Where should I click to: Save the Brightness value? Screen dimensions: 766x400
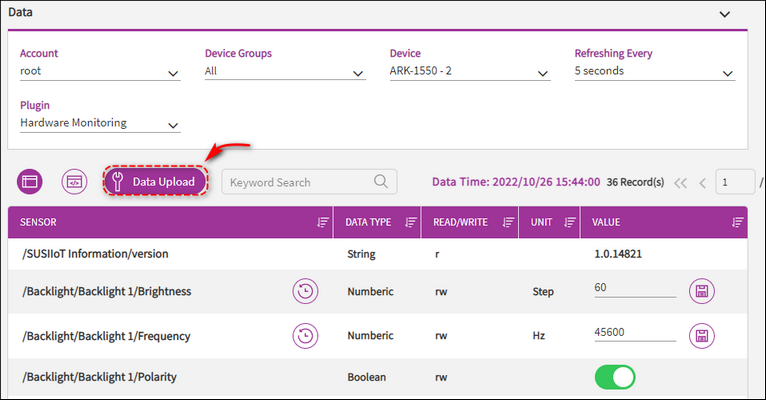click(x=703, y=291)
